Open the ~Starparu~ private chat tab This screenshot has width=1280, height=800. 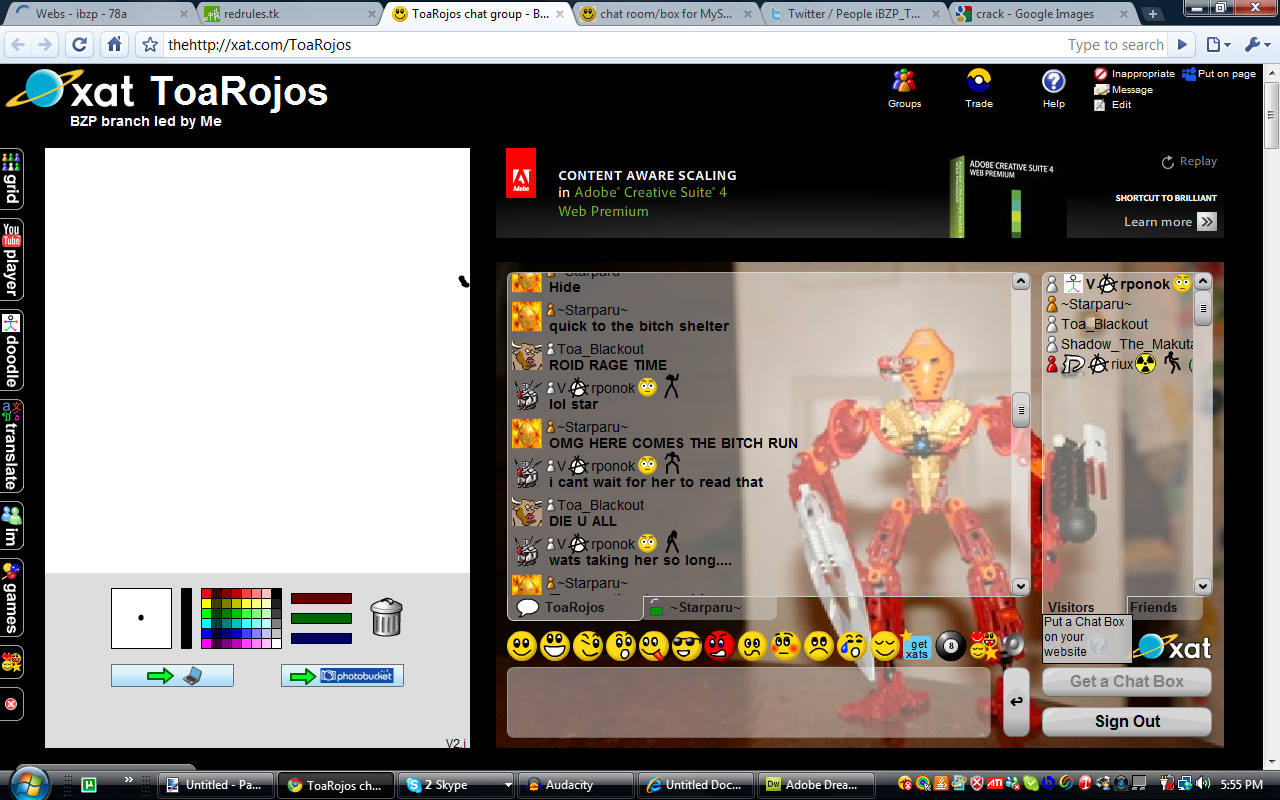[709, 607]
